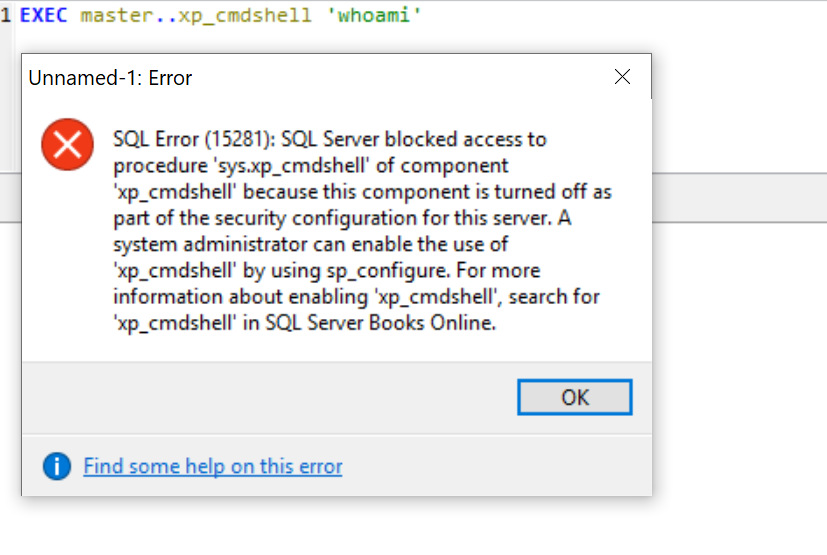Click the blank results area below the dialog
This screenshot has width=827, height=555.
(400, 525)
